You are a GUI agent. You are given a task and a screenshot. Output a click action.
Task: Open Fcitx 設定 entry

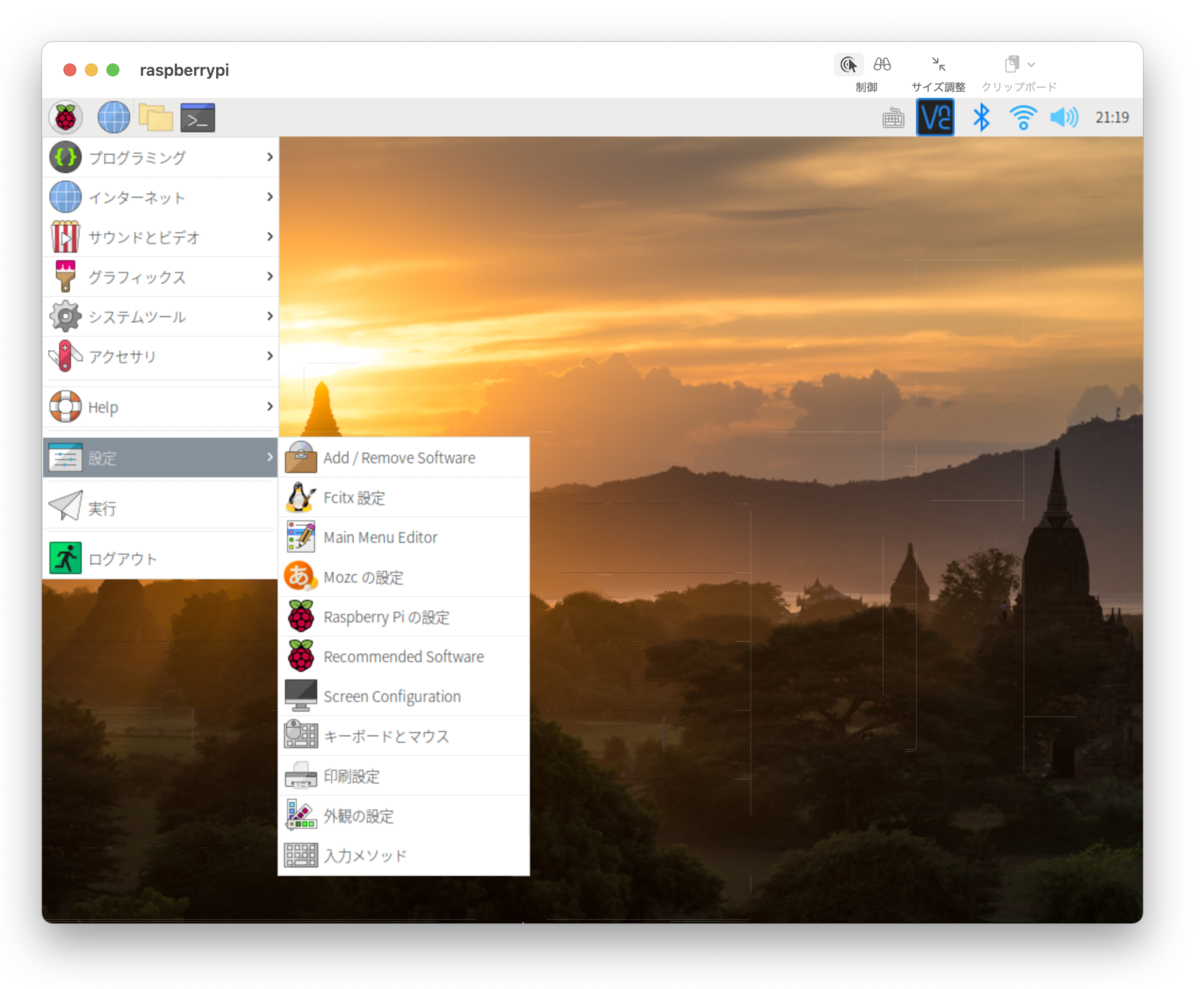pos(404,497)
